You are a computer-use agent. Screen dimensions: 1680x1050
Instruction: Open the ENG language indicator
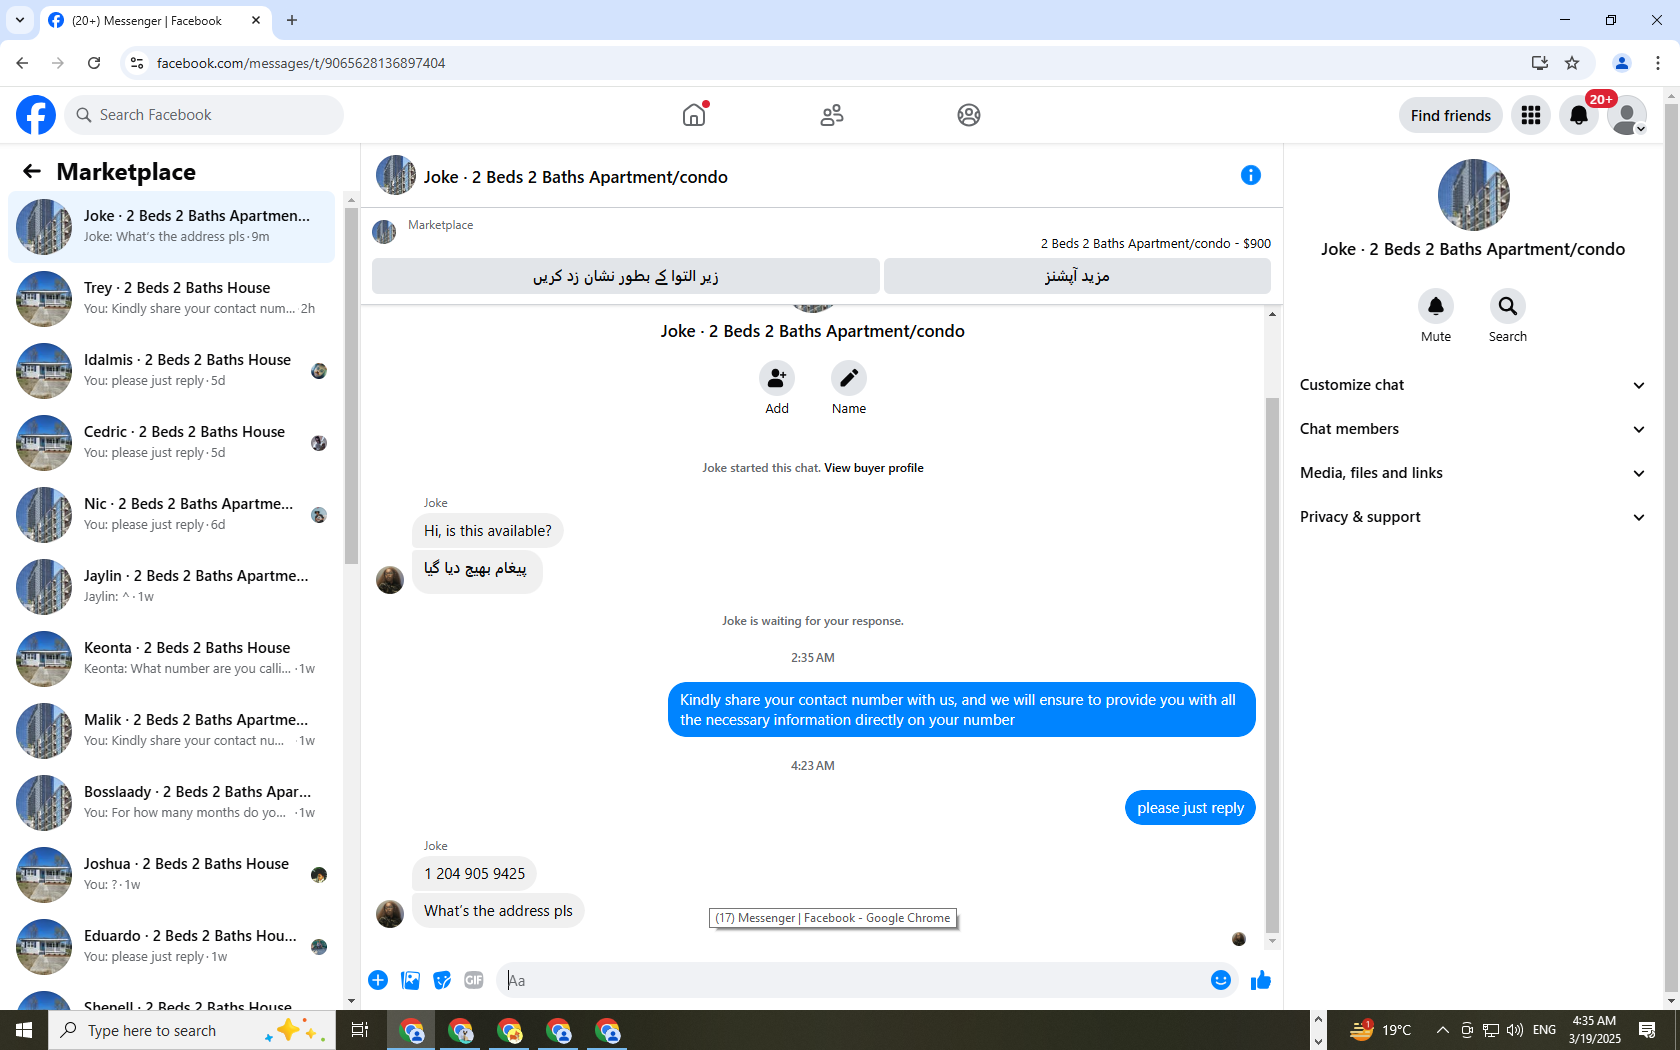(1544, 1030)
